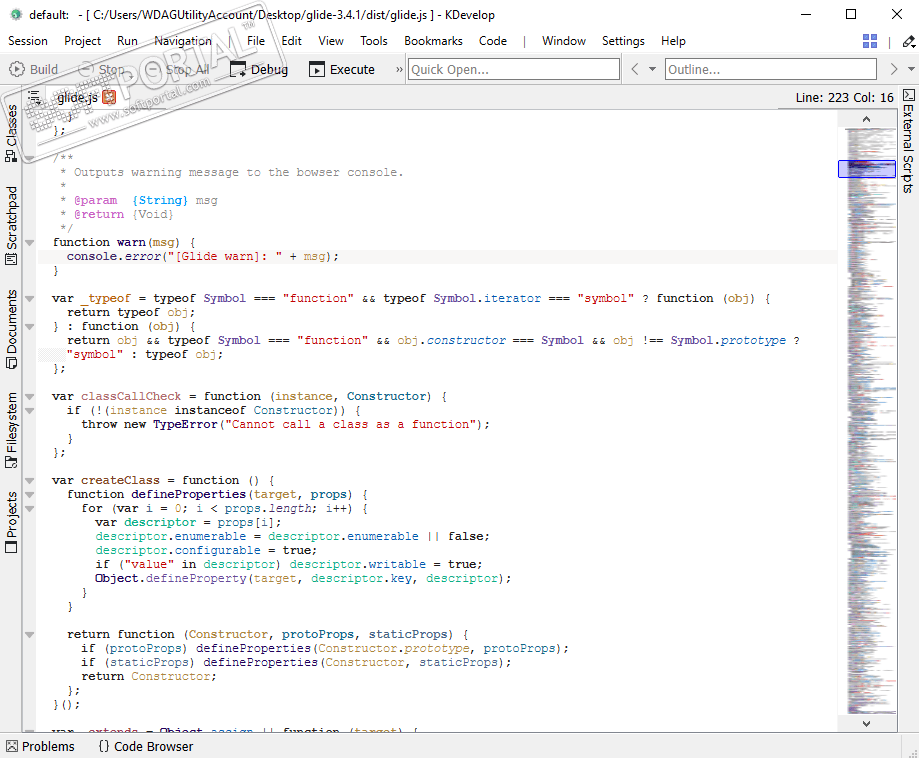Click the minimap scrollbar highlighted region
This screenshot has width=919, height=758.
(x=866, y=169)
